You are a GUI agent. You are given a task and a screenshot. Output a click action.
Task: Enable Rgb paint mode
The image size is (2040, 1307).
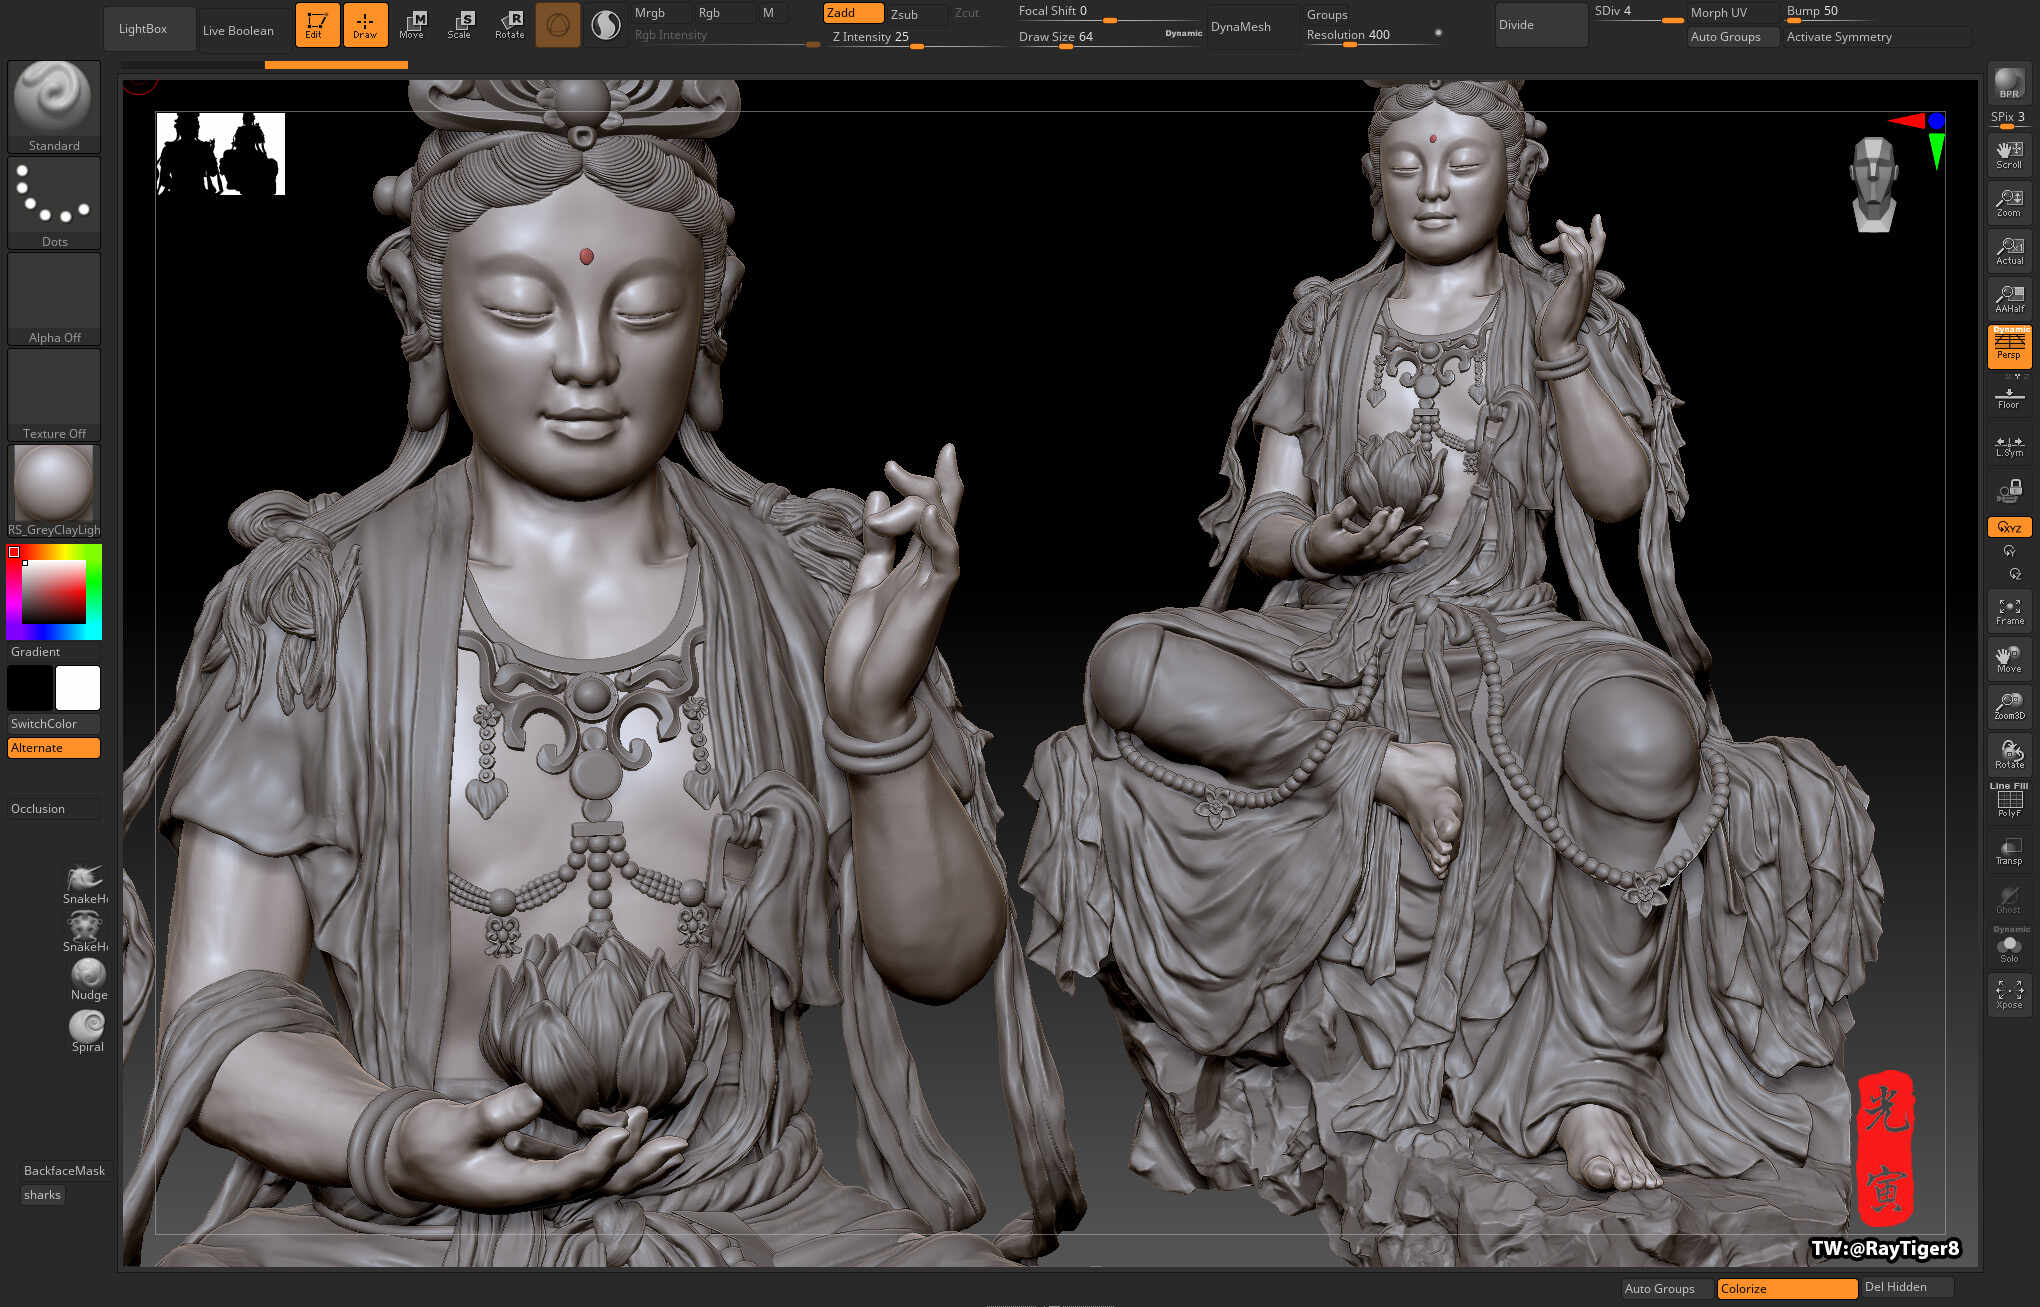coord(724,13)
